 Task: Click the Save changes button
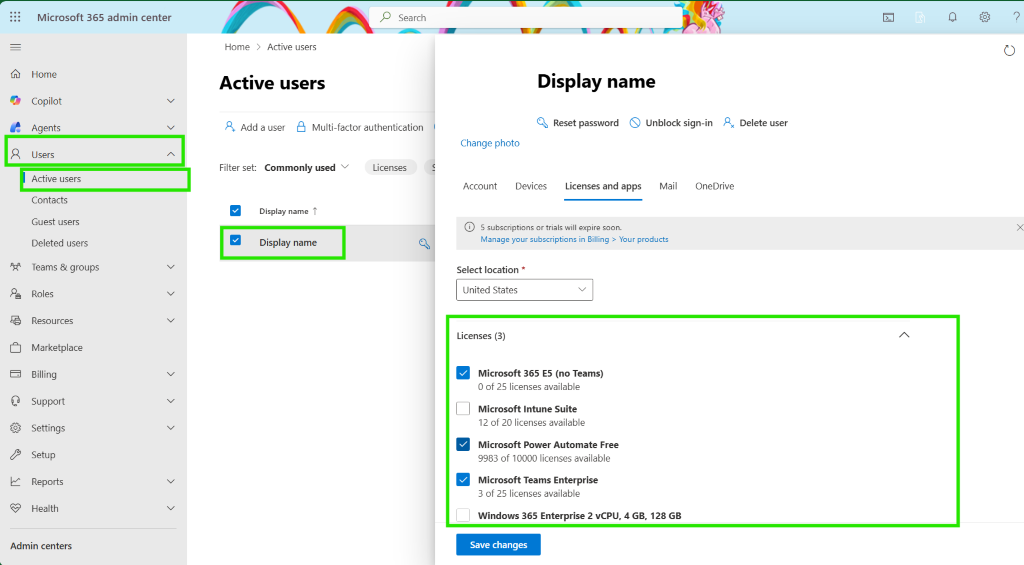click(x=498, y=545)
